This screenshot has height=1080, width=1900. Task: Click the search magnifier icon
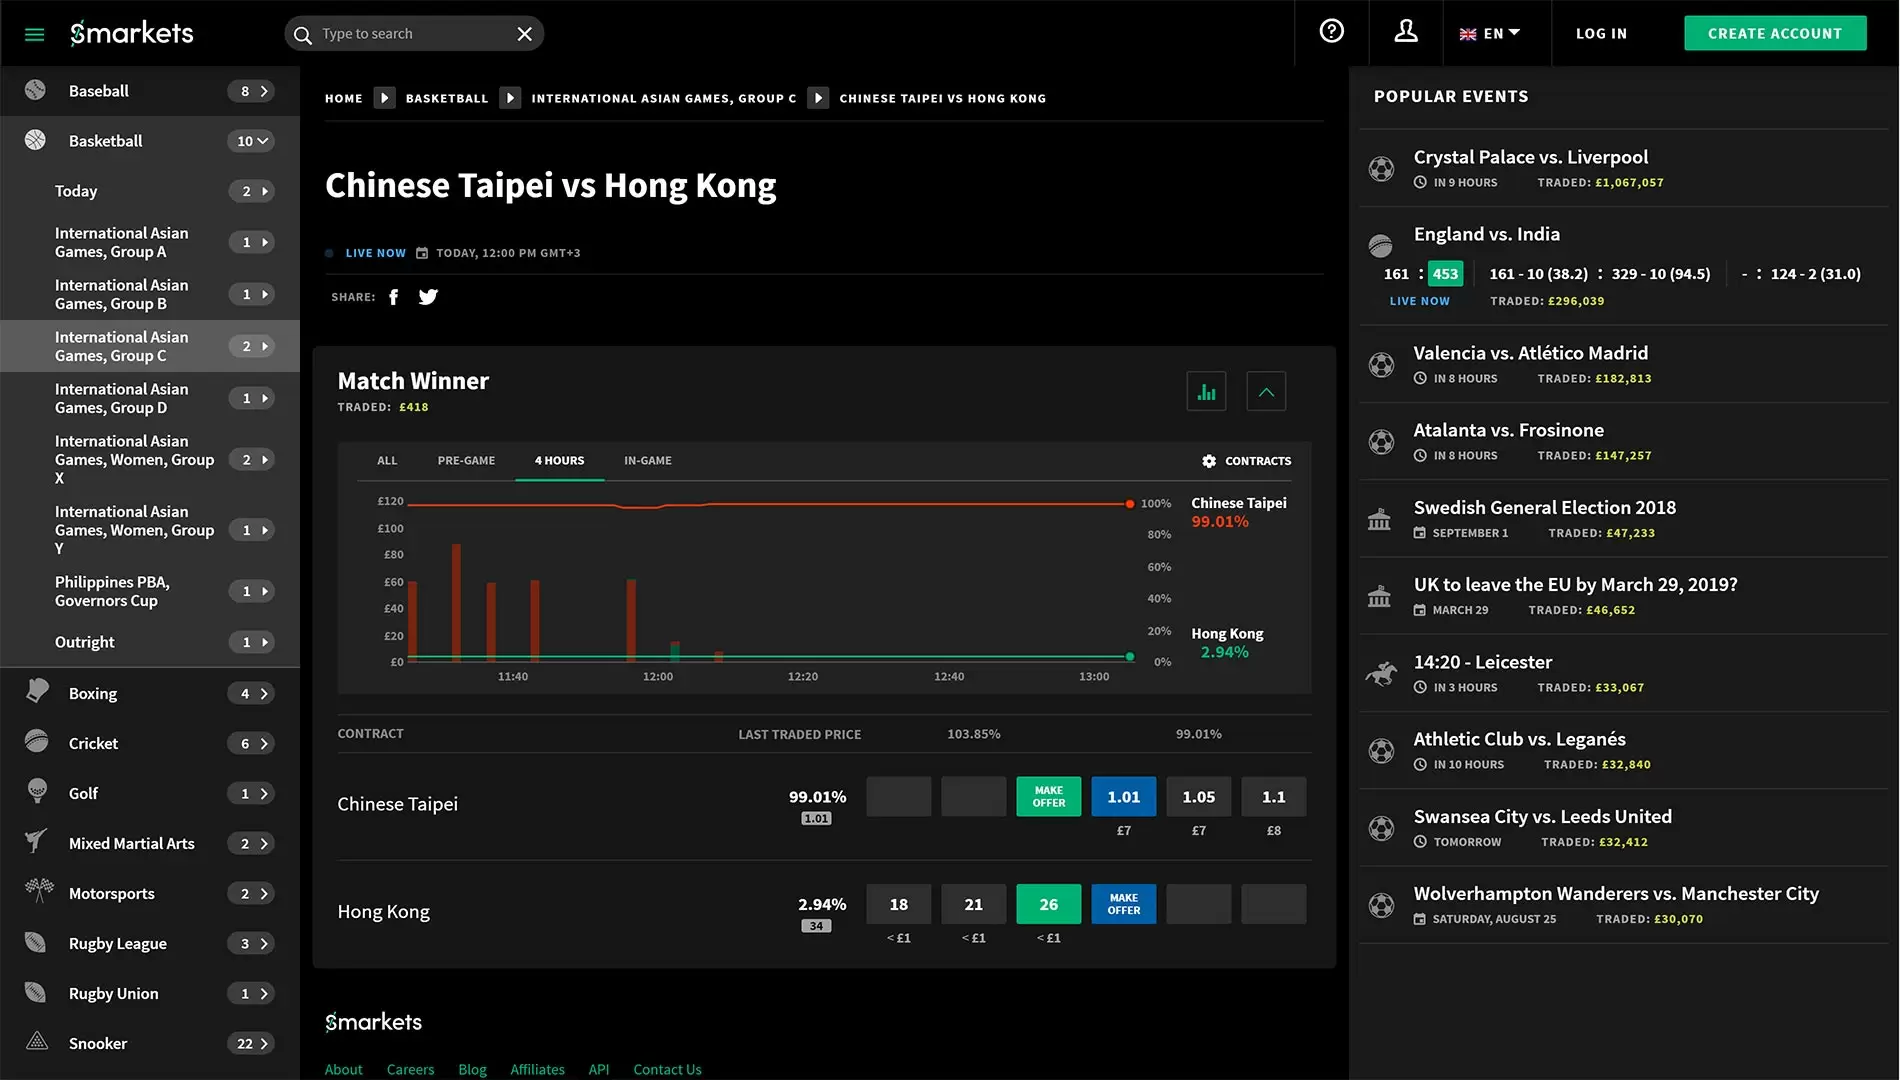pos(302,34)
